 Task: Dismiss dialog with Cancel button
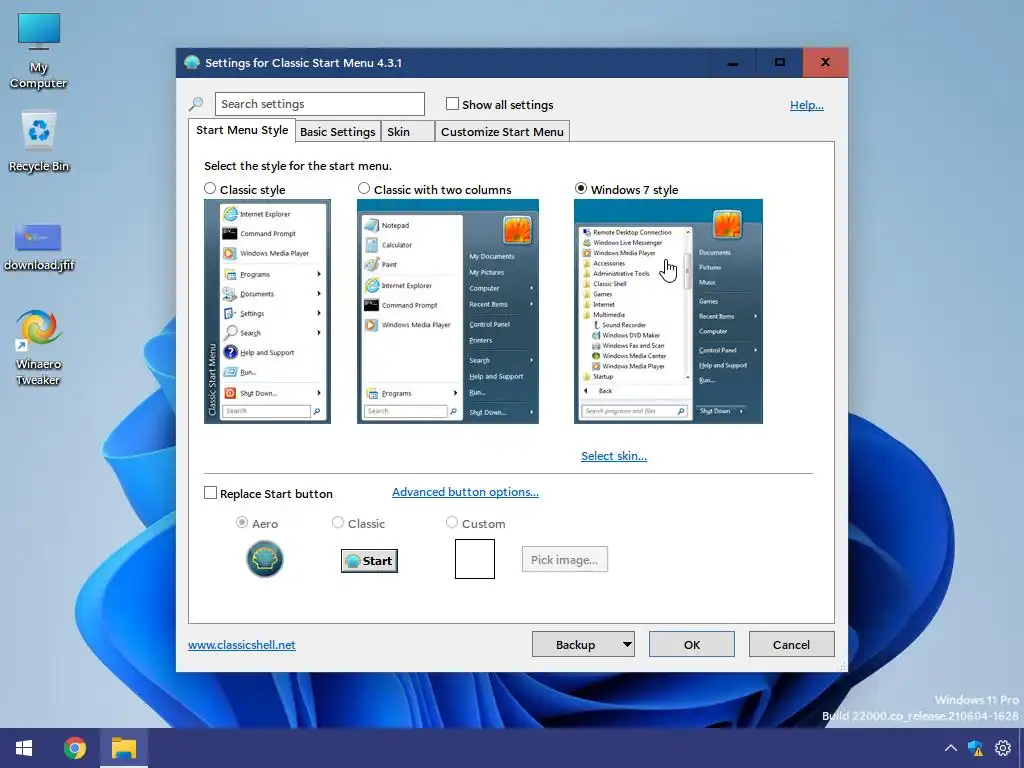click(x=792, y=645)
